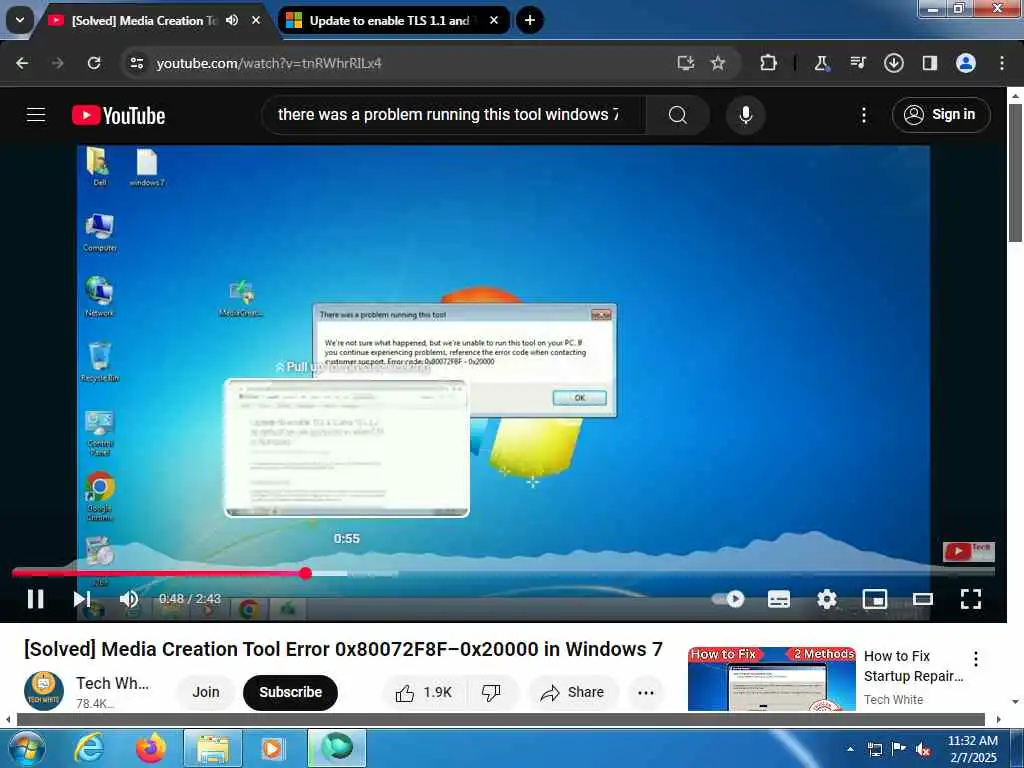The width and height of the screenshot is (1024, 768).
Task: Mute the video player volume
Action: click(129, 599)
